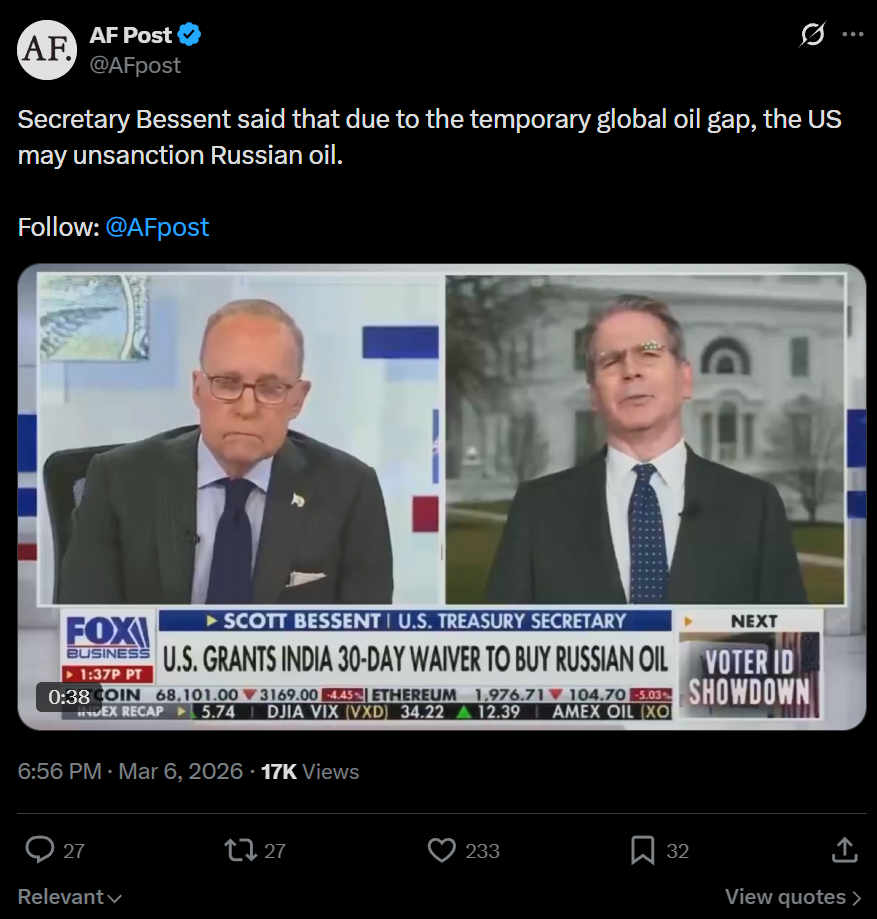Click the reply count 27
Image resolution: width=877 pixels, height=919 pixels.
74,851
